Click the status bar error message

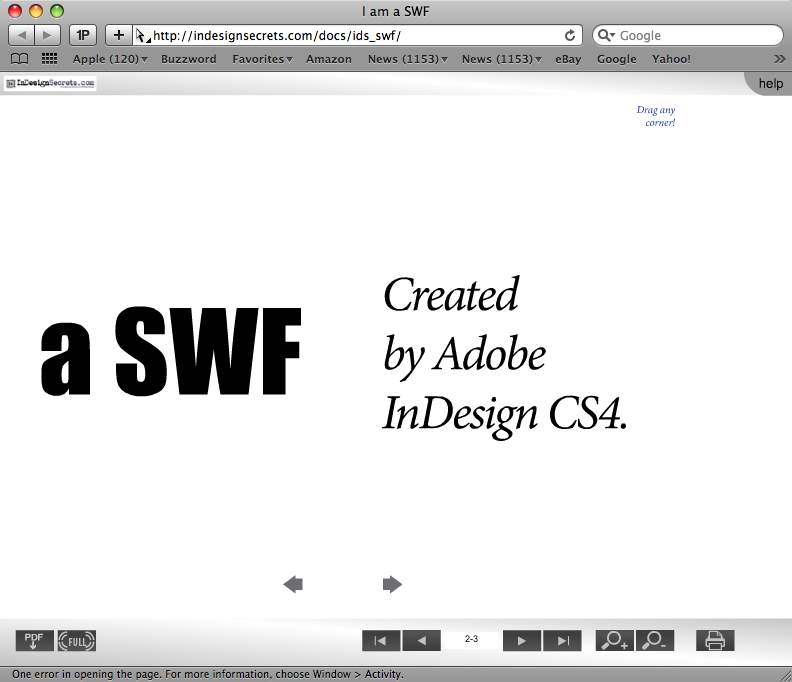coord(208,674)
